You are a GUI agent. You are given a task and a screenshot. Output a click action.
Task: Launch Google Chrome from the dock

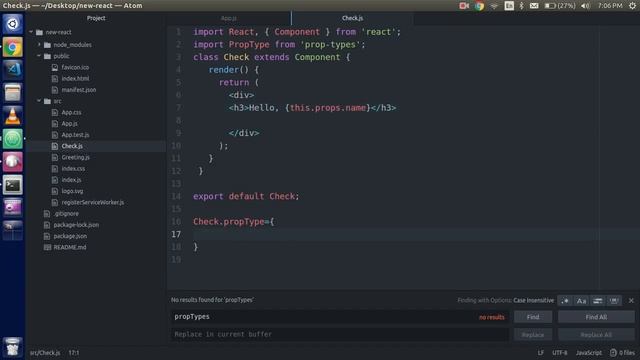13,47
